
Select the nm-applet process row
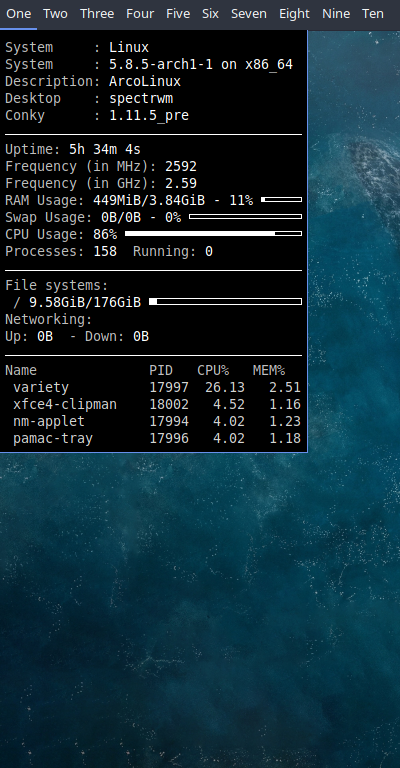coord(153,421)
